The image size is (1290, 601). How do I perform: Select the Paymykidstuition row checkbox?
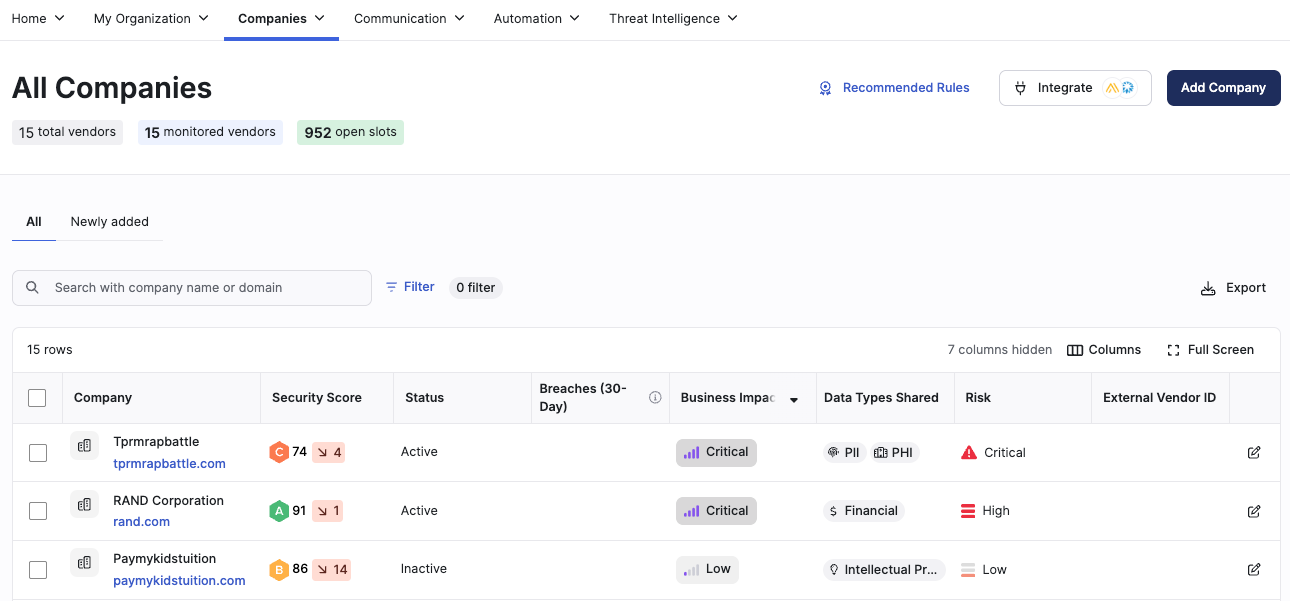point(37,570)
